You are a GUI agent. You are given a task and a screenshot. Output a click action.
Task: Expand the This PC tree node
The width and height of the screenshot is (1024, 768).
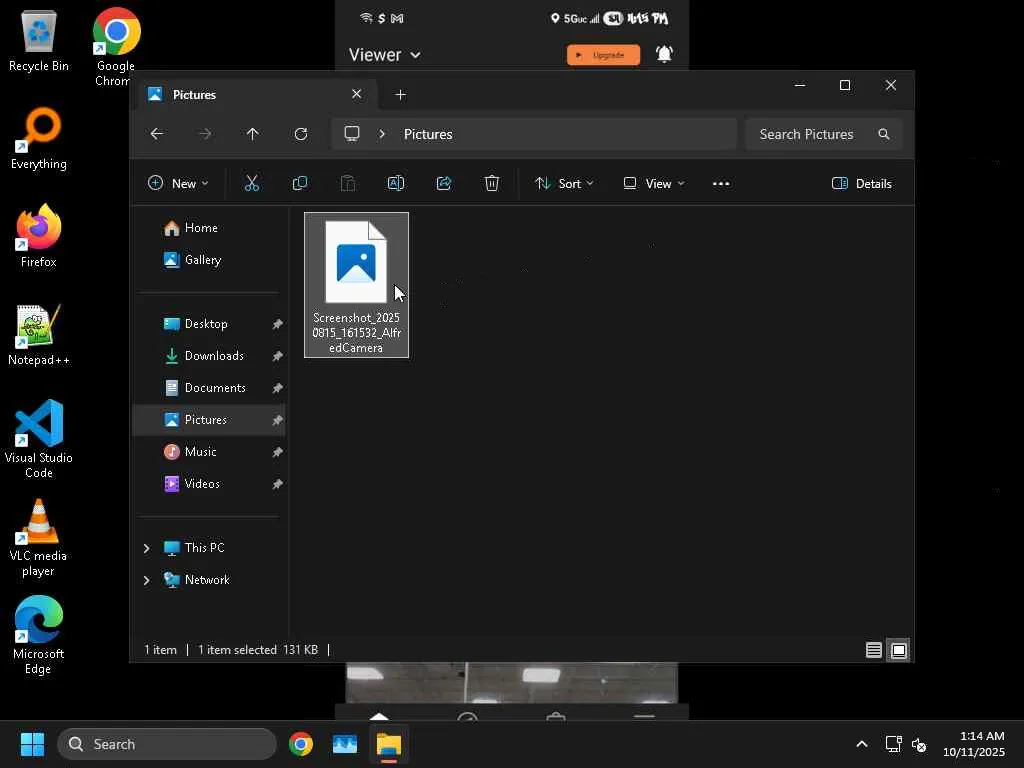coord(147,548)
